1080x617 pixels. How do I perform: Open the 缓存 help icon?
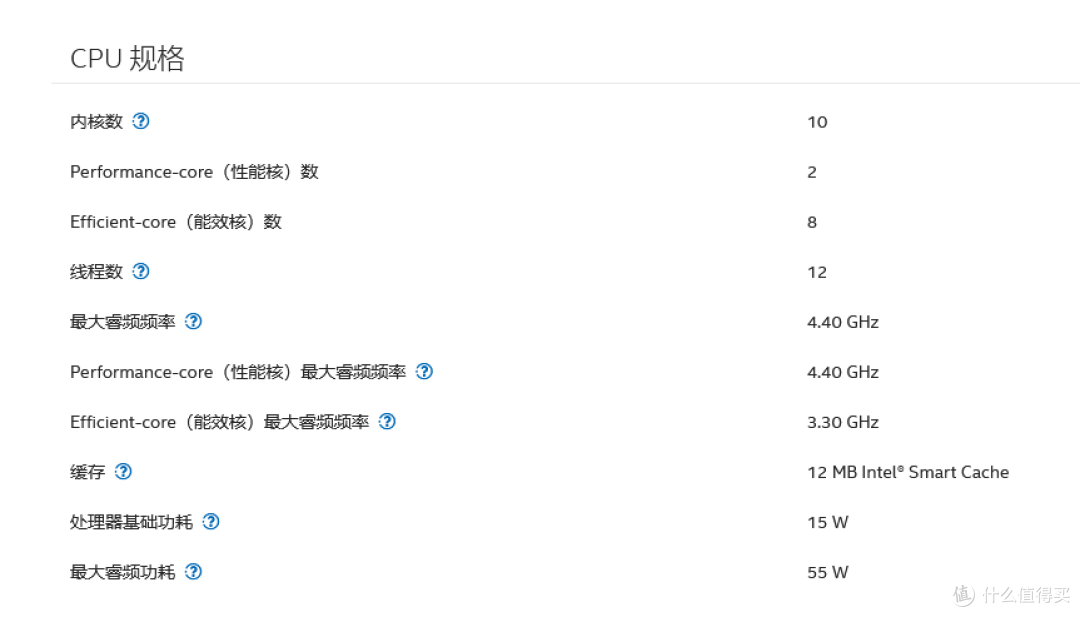coord(123,471)
